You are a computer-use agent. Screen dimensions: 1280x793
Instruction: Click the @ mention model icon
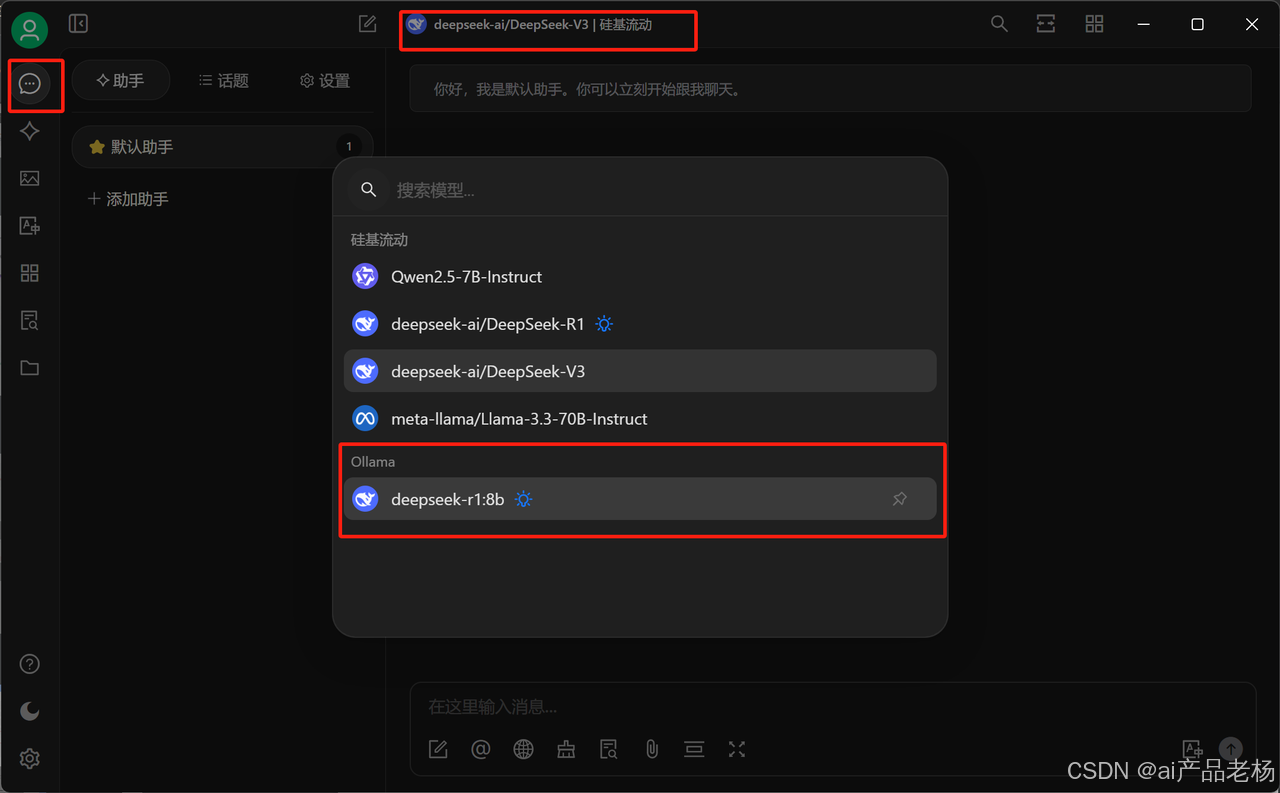click(x=481, y=749)
